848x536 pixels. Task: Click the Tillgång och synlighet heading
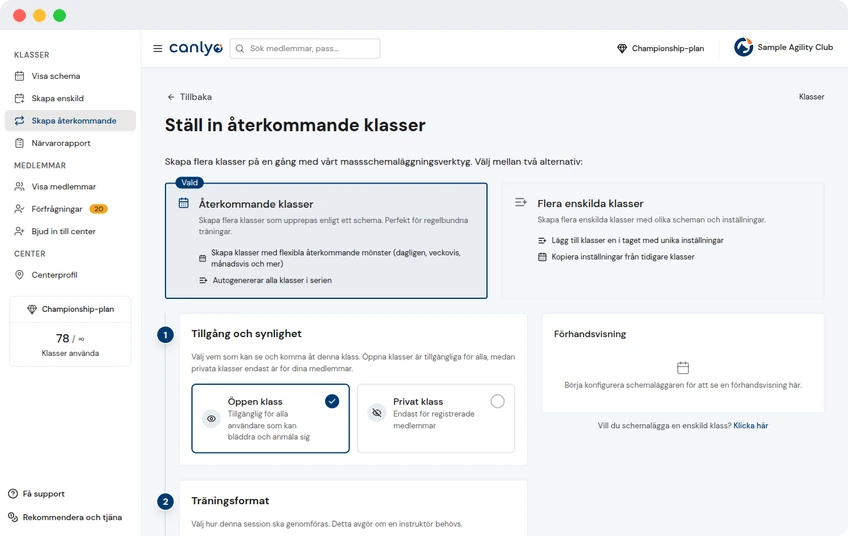(x=247, y=334)
